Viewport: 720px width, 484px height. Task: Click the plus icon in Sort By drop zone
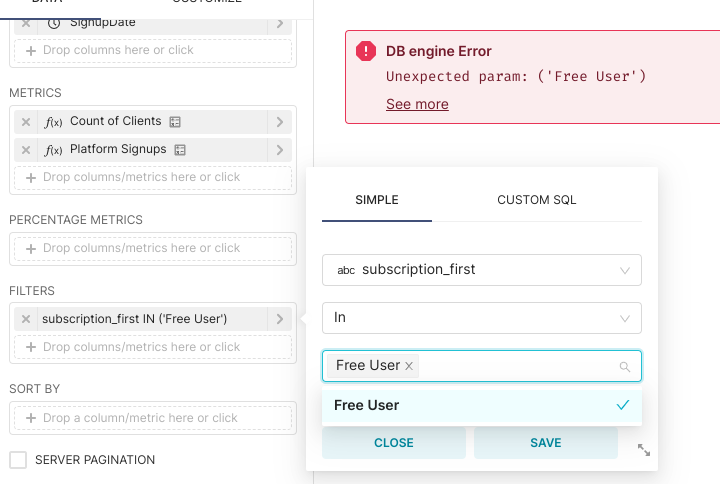click(x=31, y=418)
